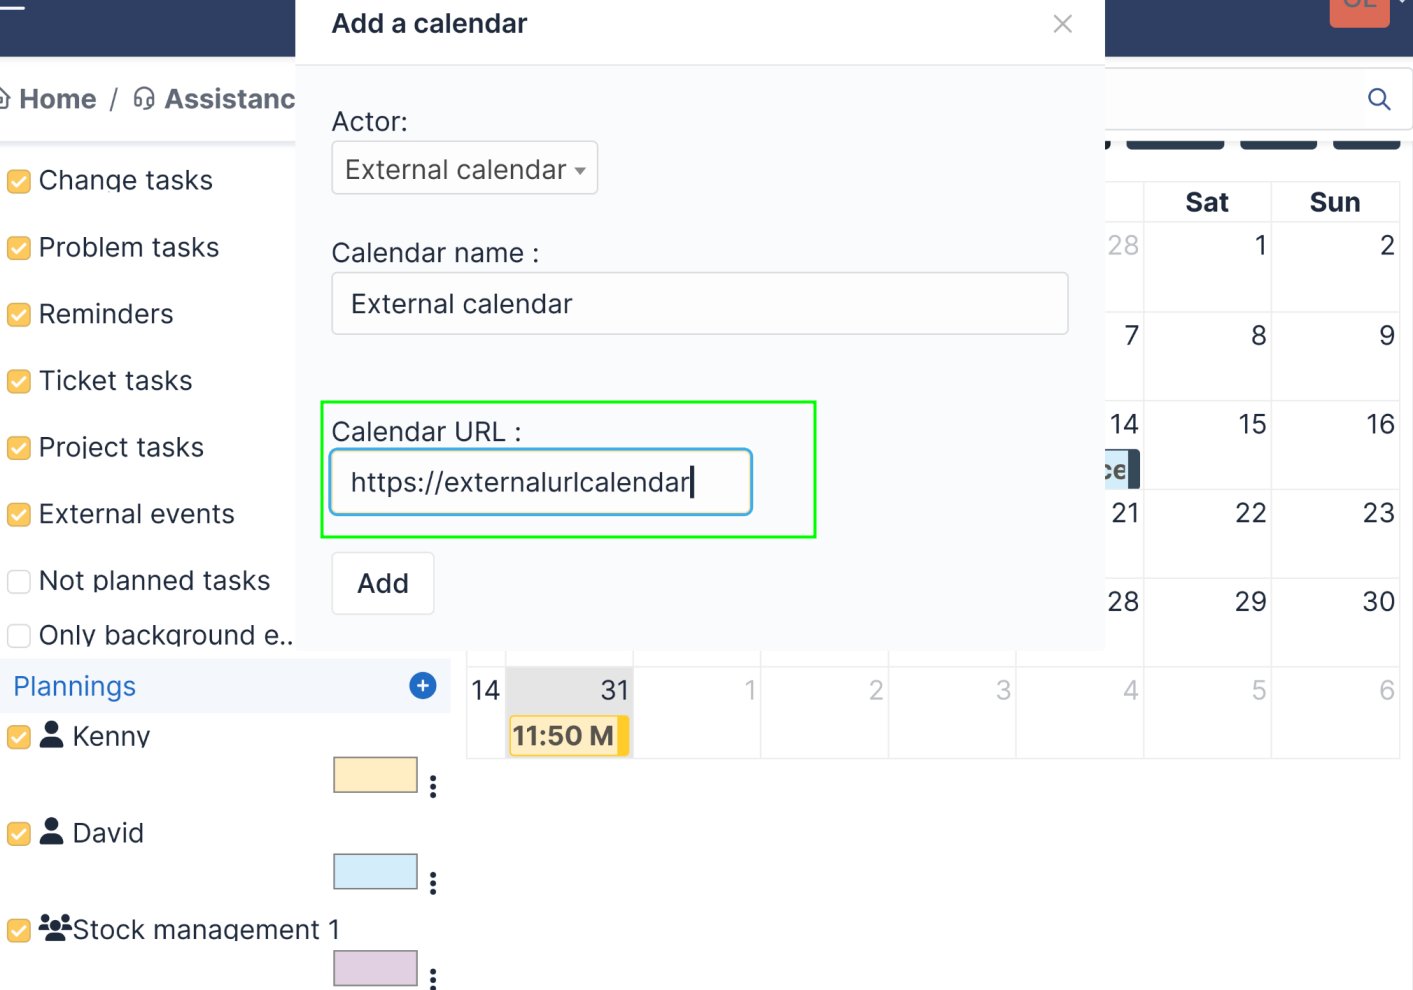The width and height of the screenshot is (1413, 990).
Task: Click the group icon beside Stock management 1
Action: coord(53,927)
